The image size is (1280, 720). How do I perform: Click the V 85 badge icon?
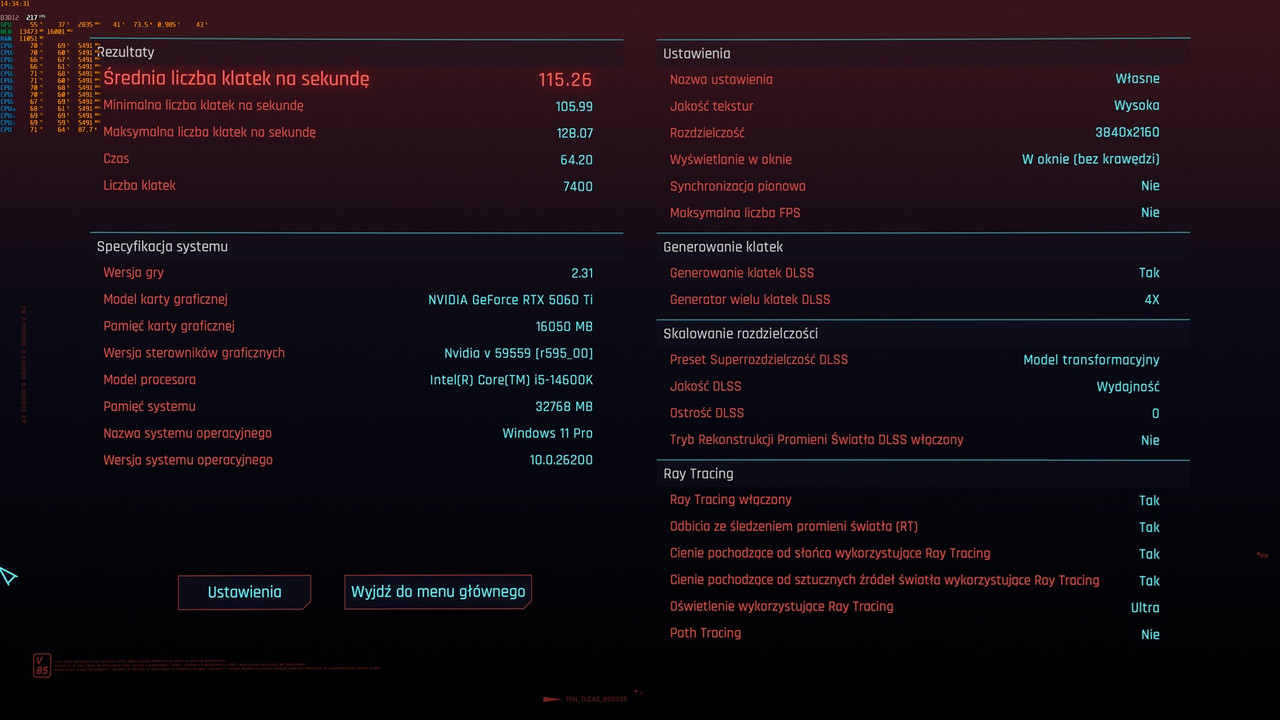pos(41,666)
